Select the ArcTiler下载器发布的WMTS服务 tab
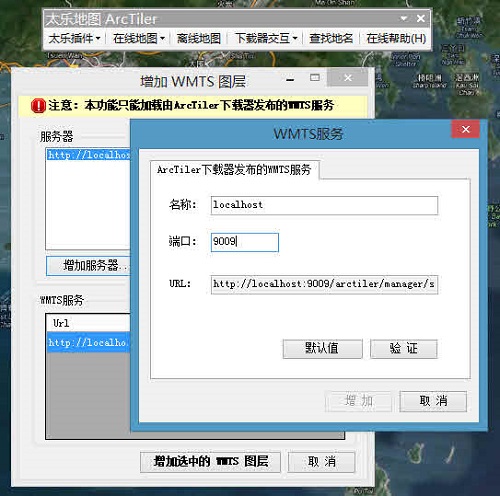 [234, 170]
